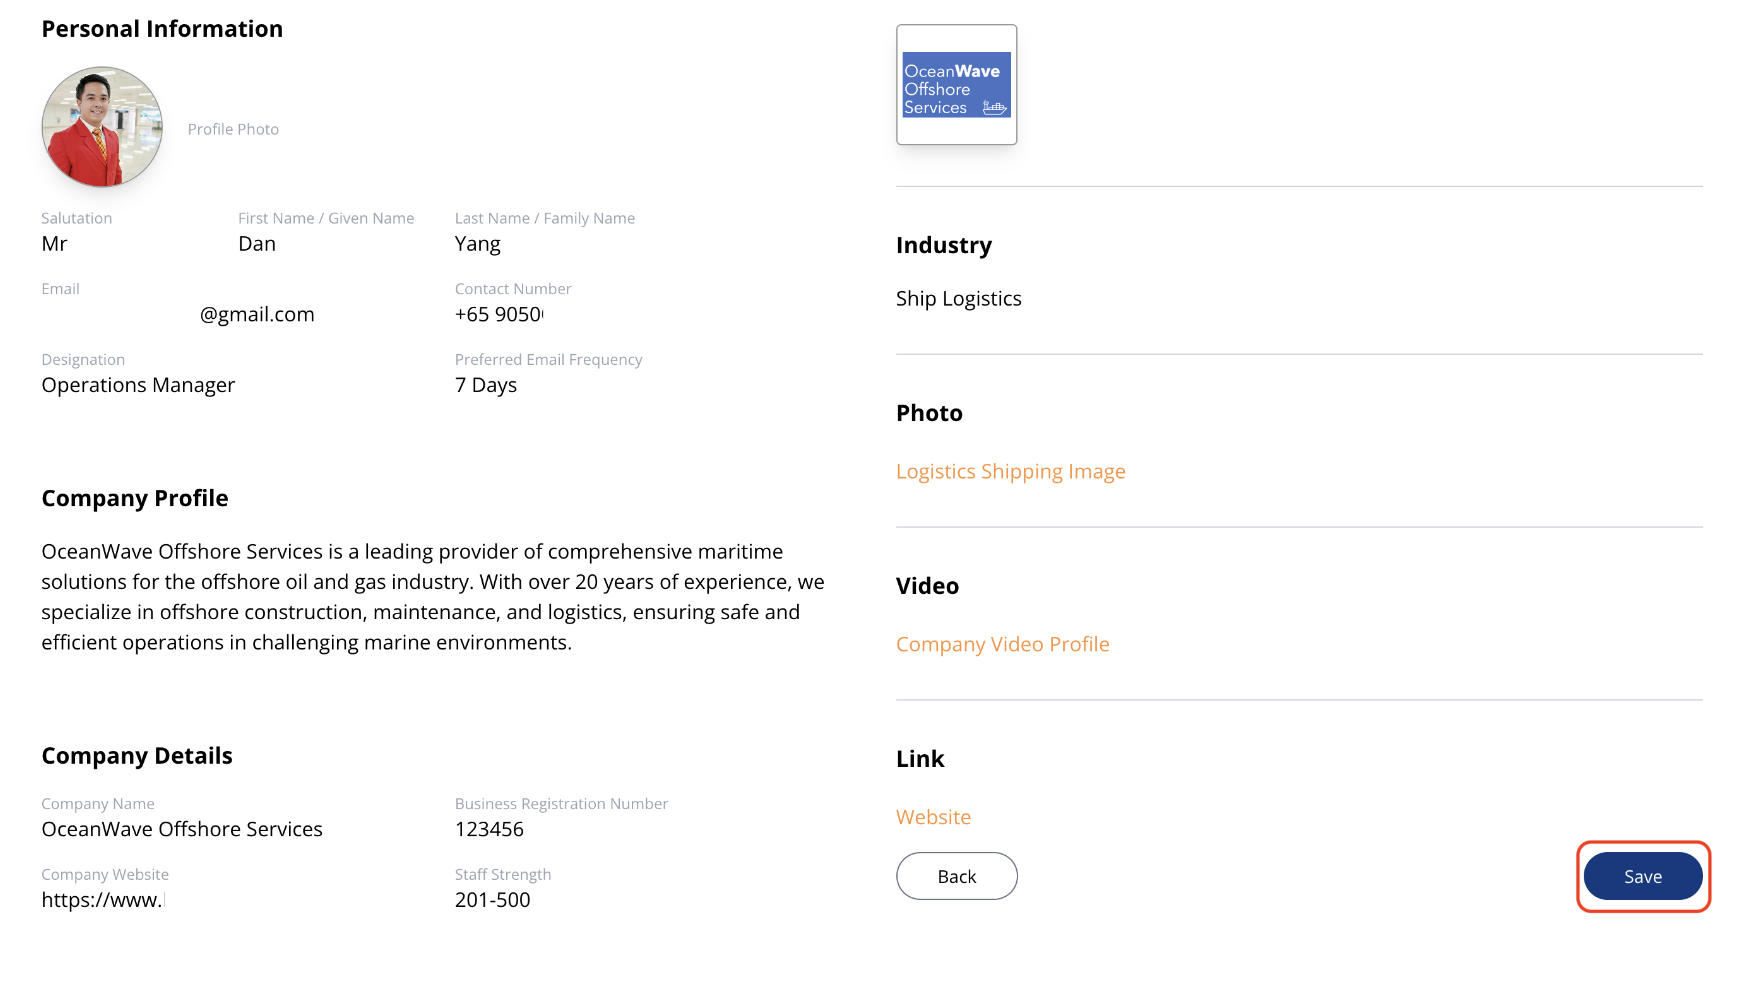Click the company website URL field
1762x998 pixels.
pyautogui.click(x=103, y=900)
